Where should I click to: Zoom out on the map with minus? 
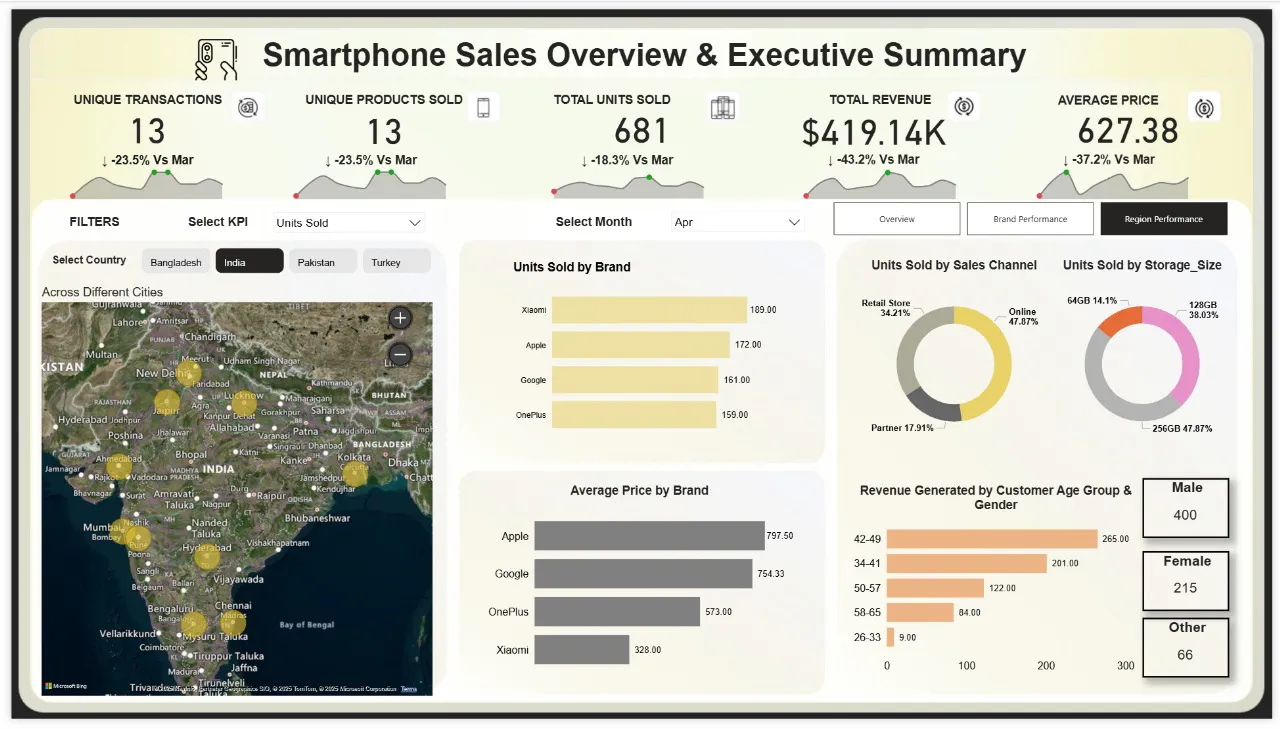(400, 354)
